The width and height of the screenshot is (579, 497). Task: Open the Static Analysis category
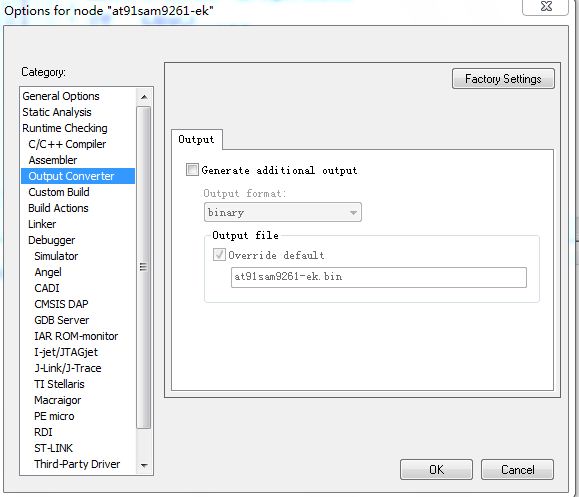(57, 112)
